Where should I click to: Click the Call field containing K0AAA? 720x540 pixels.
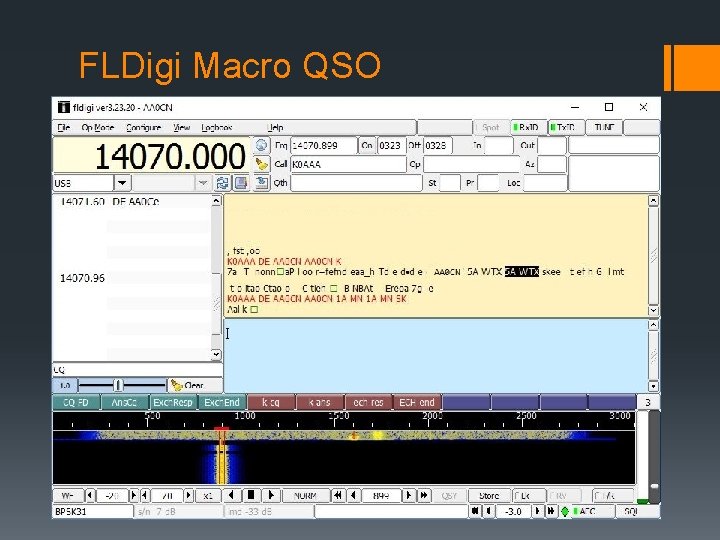coord(348,164)
